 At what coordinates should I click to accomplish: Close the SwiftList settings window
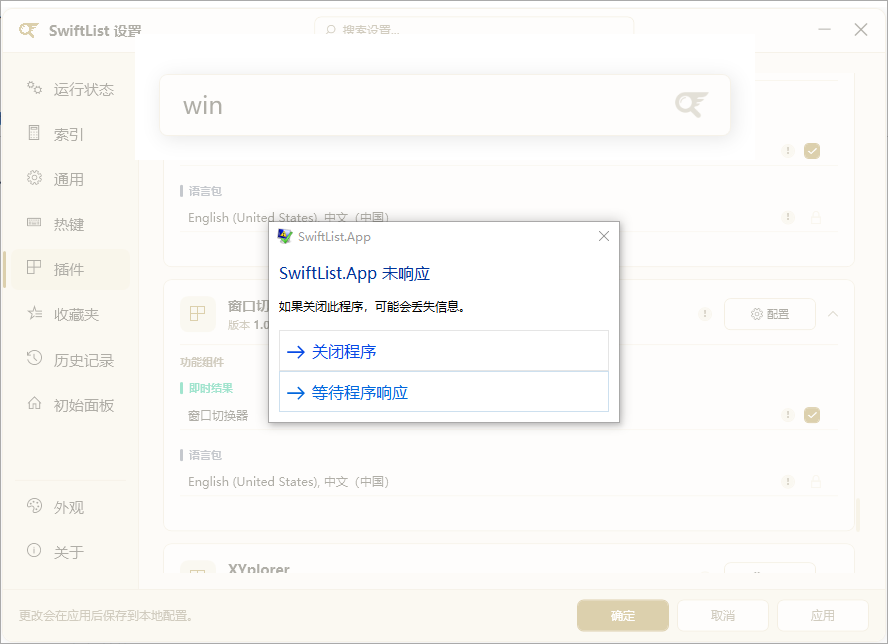click(861, 29)
